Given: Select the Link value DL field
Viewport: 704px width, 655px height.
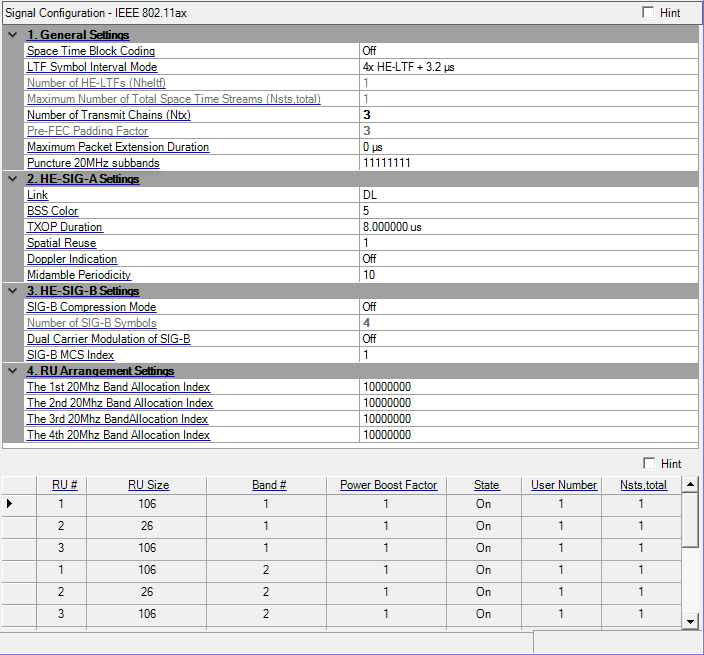Looking at the screenshot, I should click(x=528, y=195).
